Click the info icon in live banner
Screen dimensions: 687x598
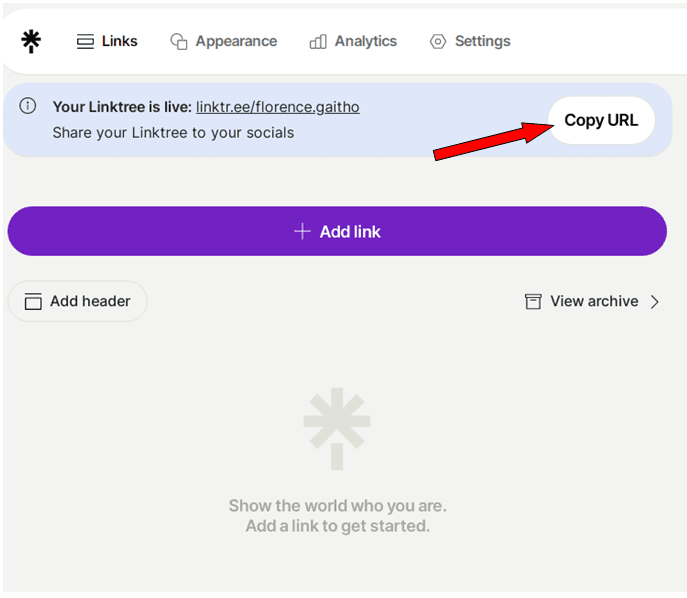[x=28, y=106]
